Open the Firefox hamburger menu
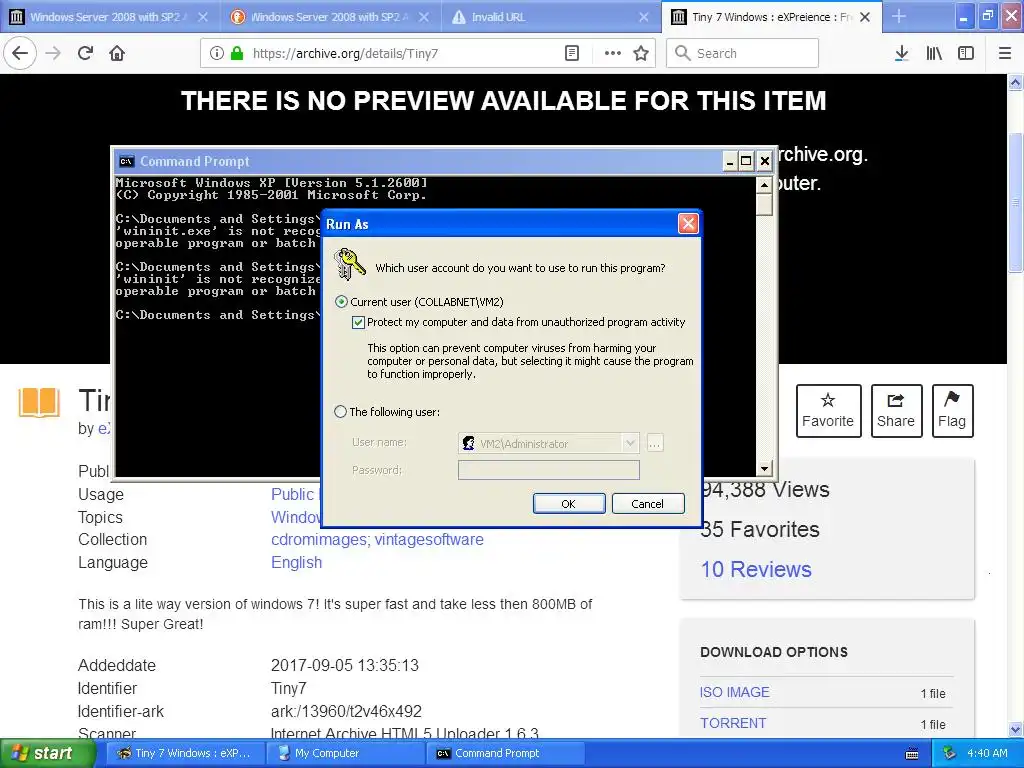1024x768 pixels. tap(1004, 53)
